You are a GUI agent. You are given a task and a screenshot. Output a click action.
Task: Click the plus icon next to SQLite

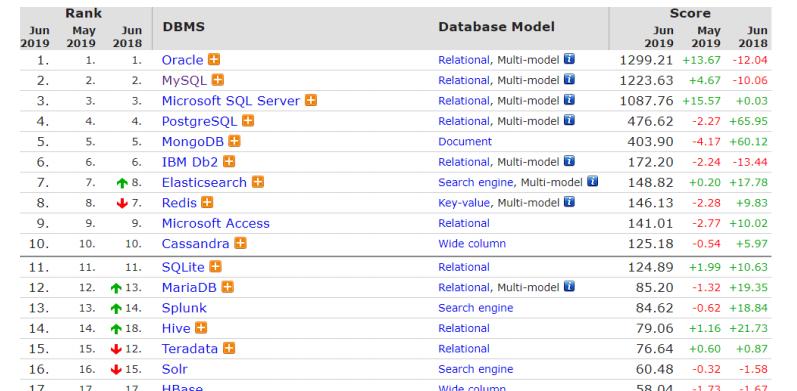(x=216, y=267)
